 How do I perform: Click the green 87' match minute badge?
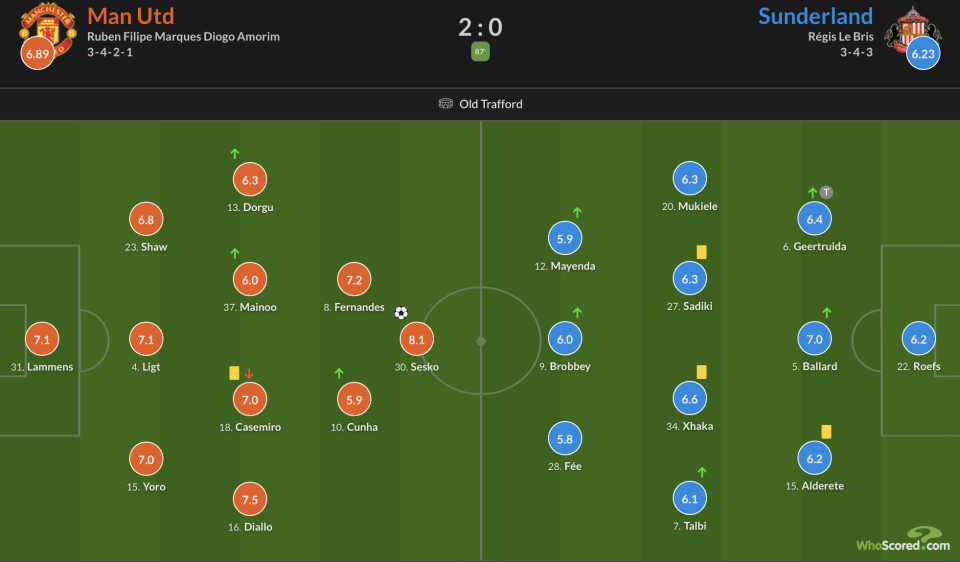click(x=480, y=52)
